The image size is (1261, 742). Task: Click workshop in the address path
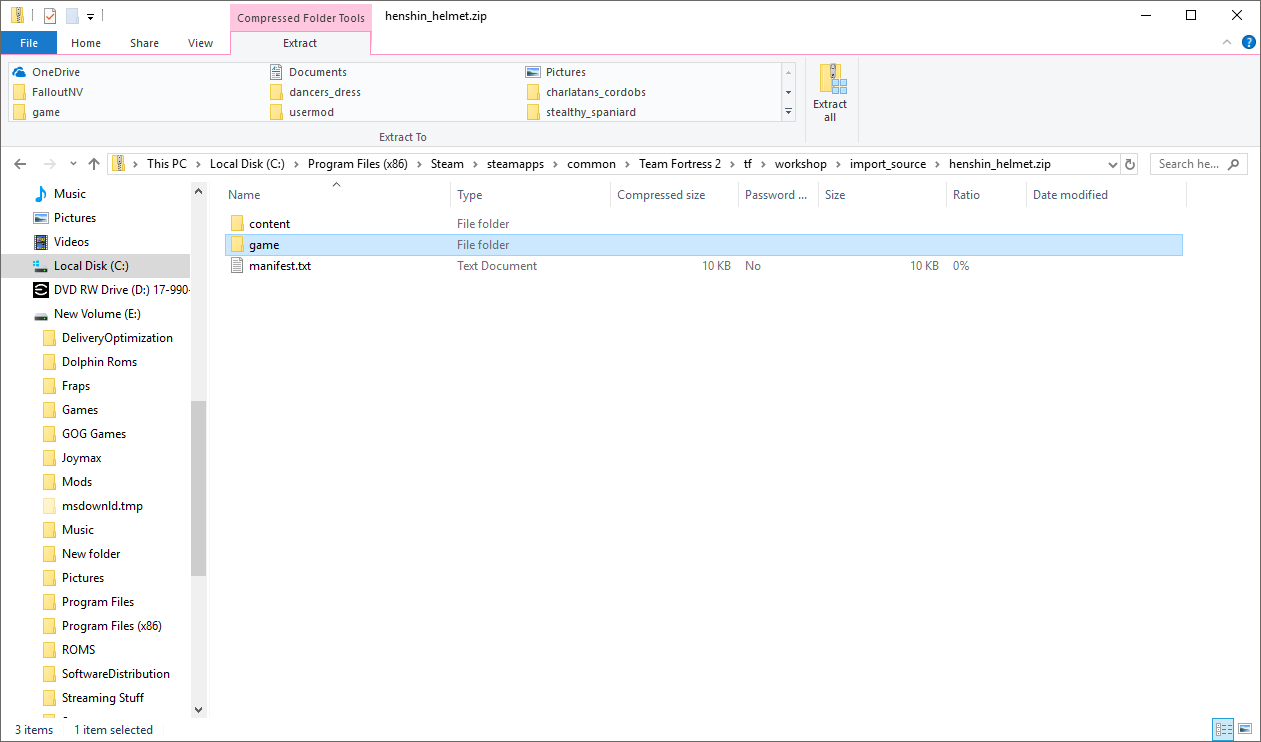click(800, 164)
